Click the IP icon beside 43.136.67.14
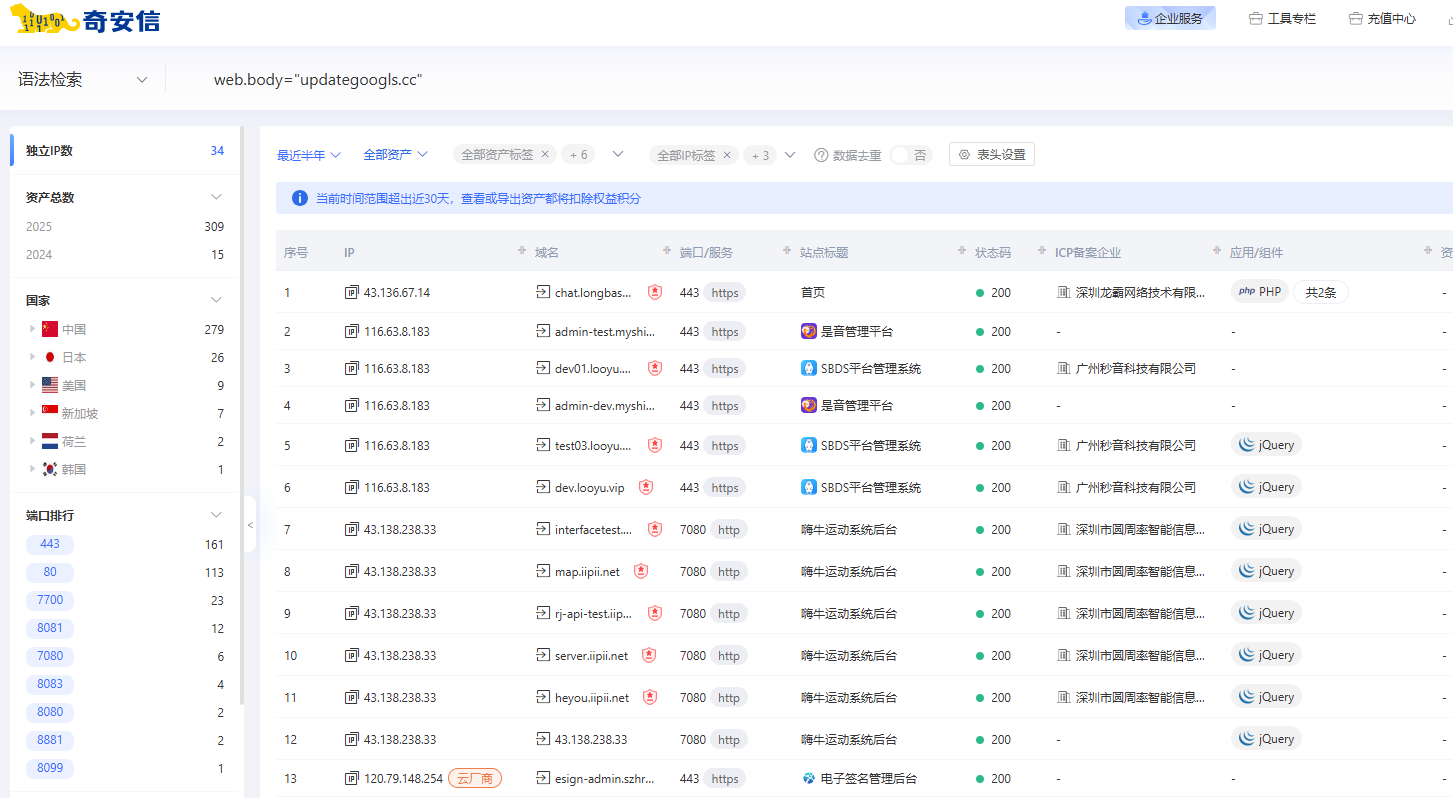The width and height of the screenshot is (1453, 798). (x=351, y=293)
